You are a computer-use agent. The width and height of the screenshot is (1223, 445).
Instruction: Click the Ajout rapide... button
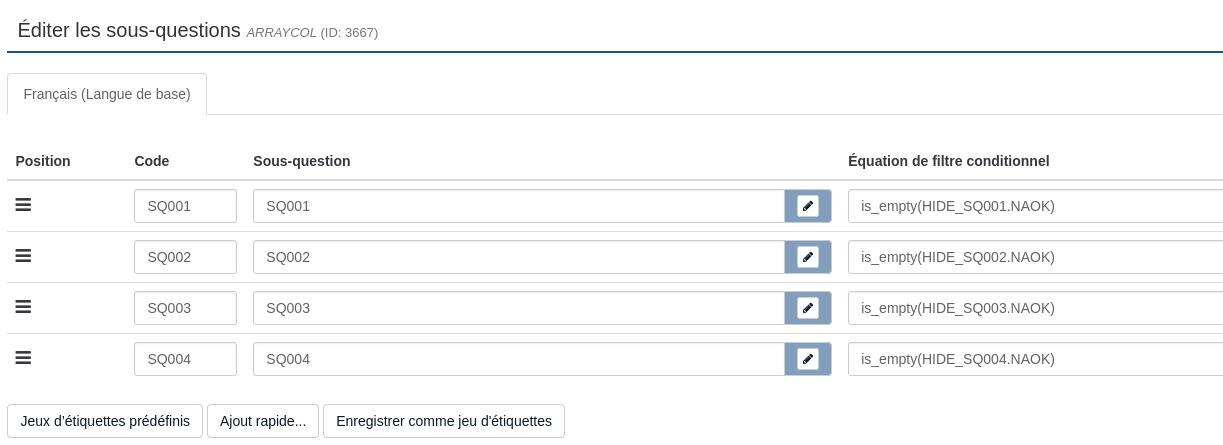263,421
